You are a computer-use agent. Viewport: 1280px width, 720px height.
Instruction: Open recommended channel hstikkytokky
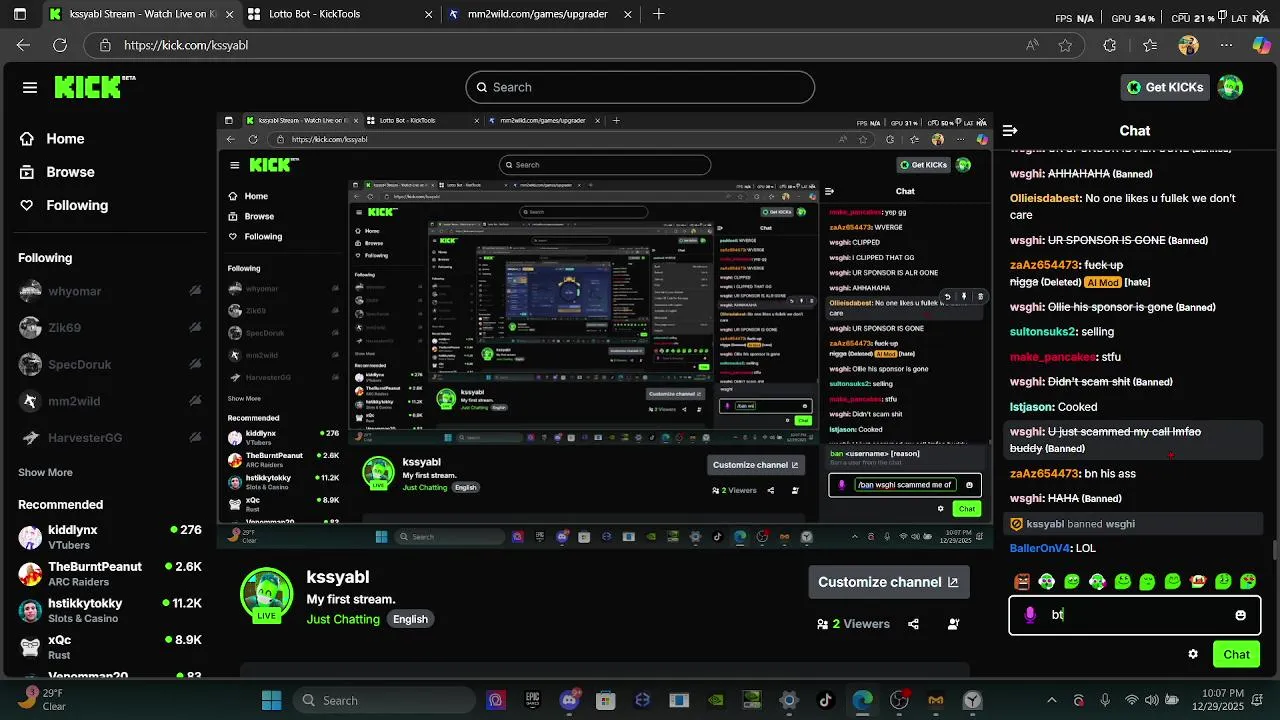click(110, 610)
